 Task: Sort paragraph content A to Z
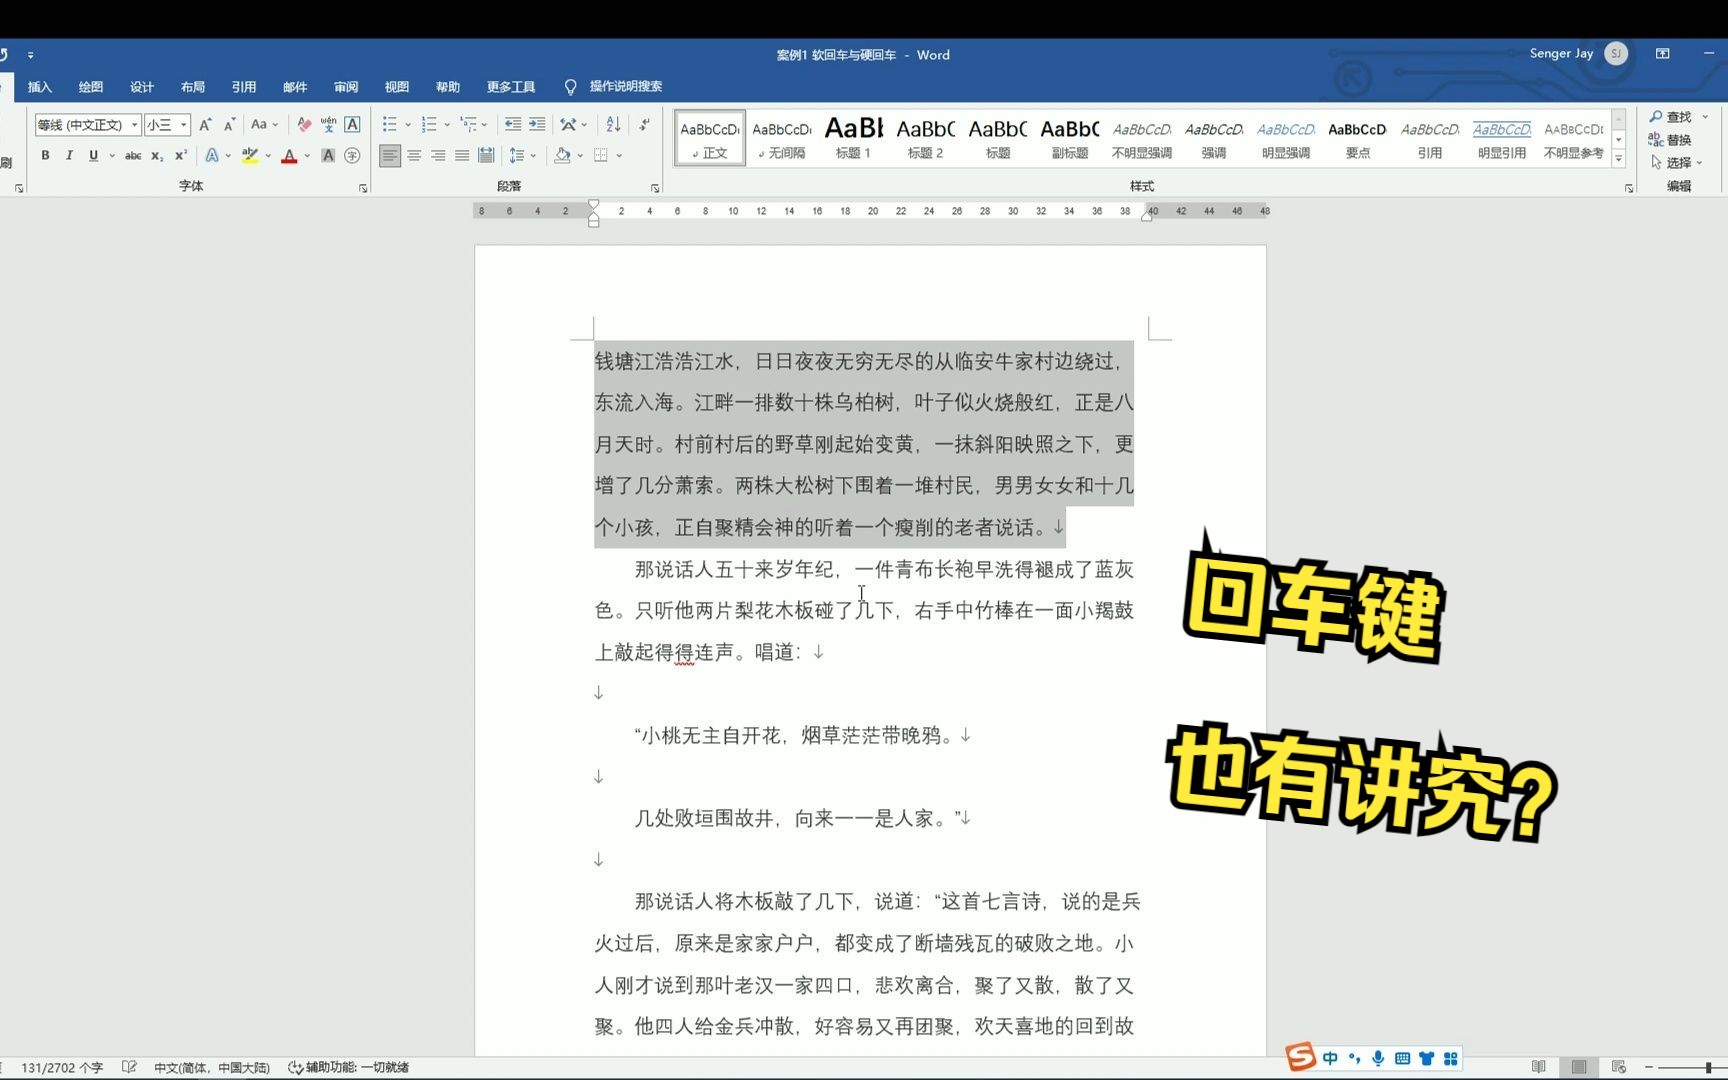613,125
